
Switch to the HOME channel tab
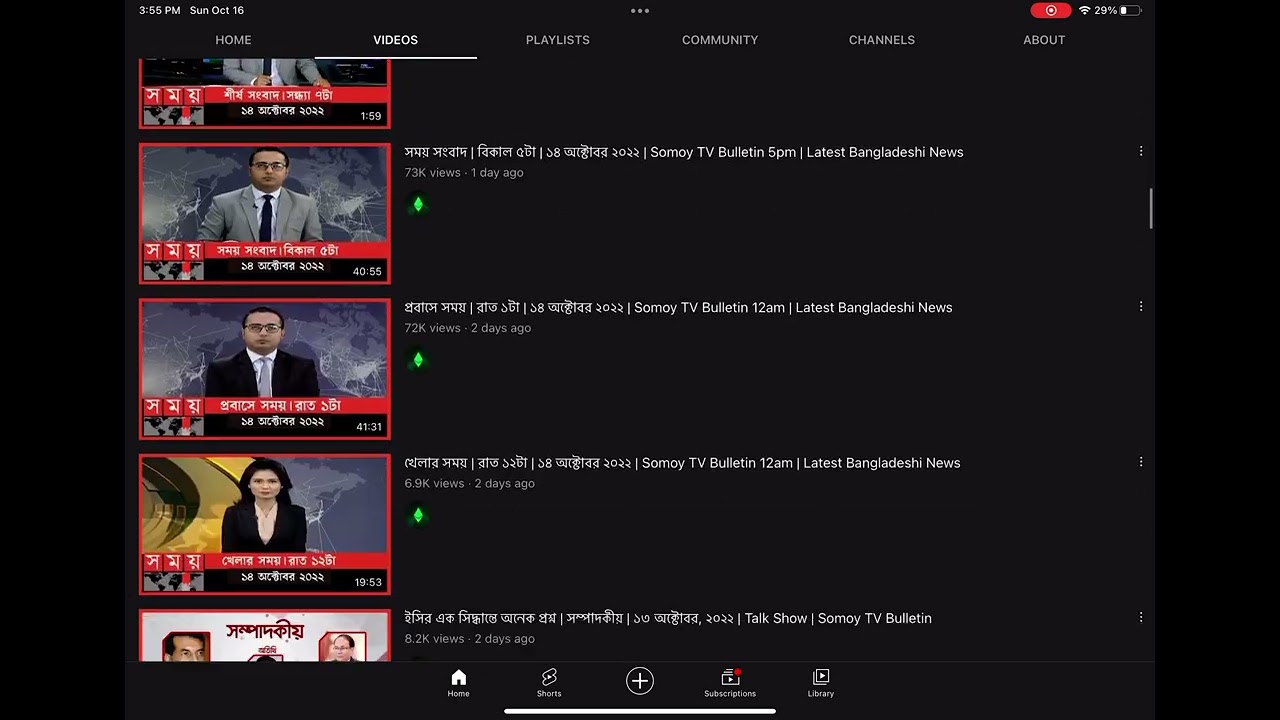233,40
